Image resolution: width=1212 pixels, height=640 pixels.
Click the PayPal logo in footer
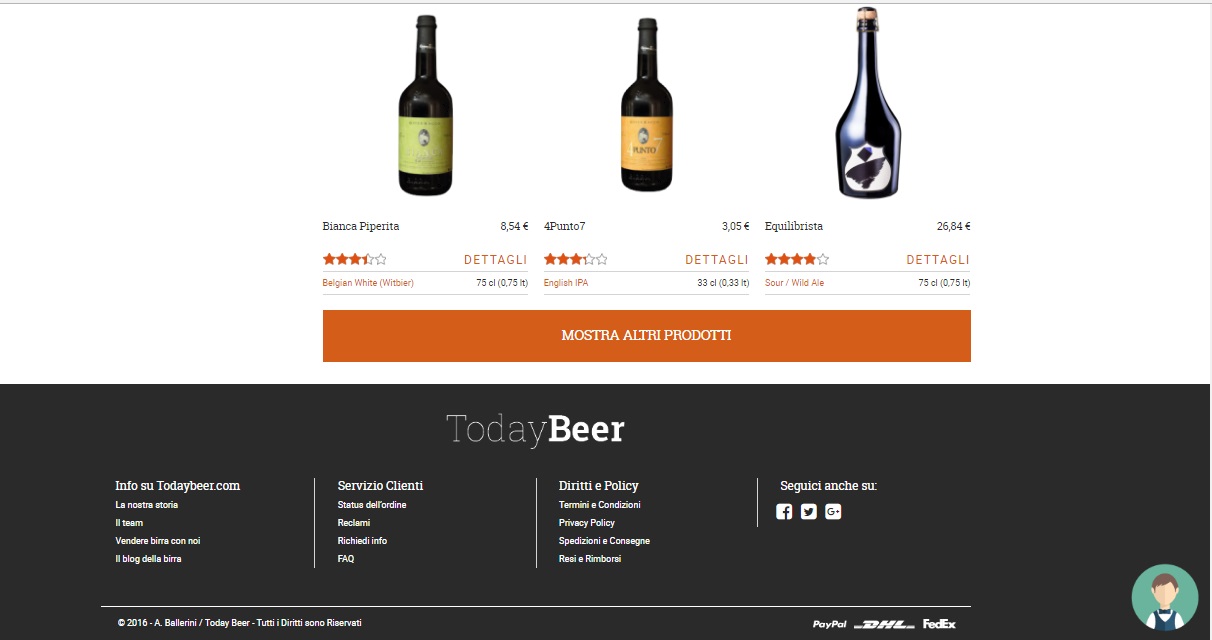pyautogui.click(x=830, y=624)
